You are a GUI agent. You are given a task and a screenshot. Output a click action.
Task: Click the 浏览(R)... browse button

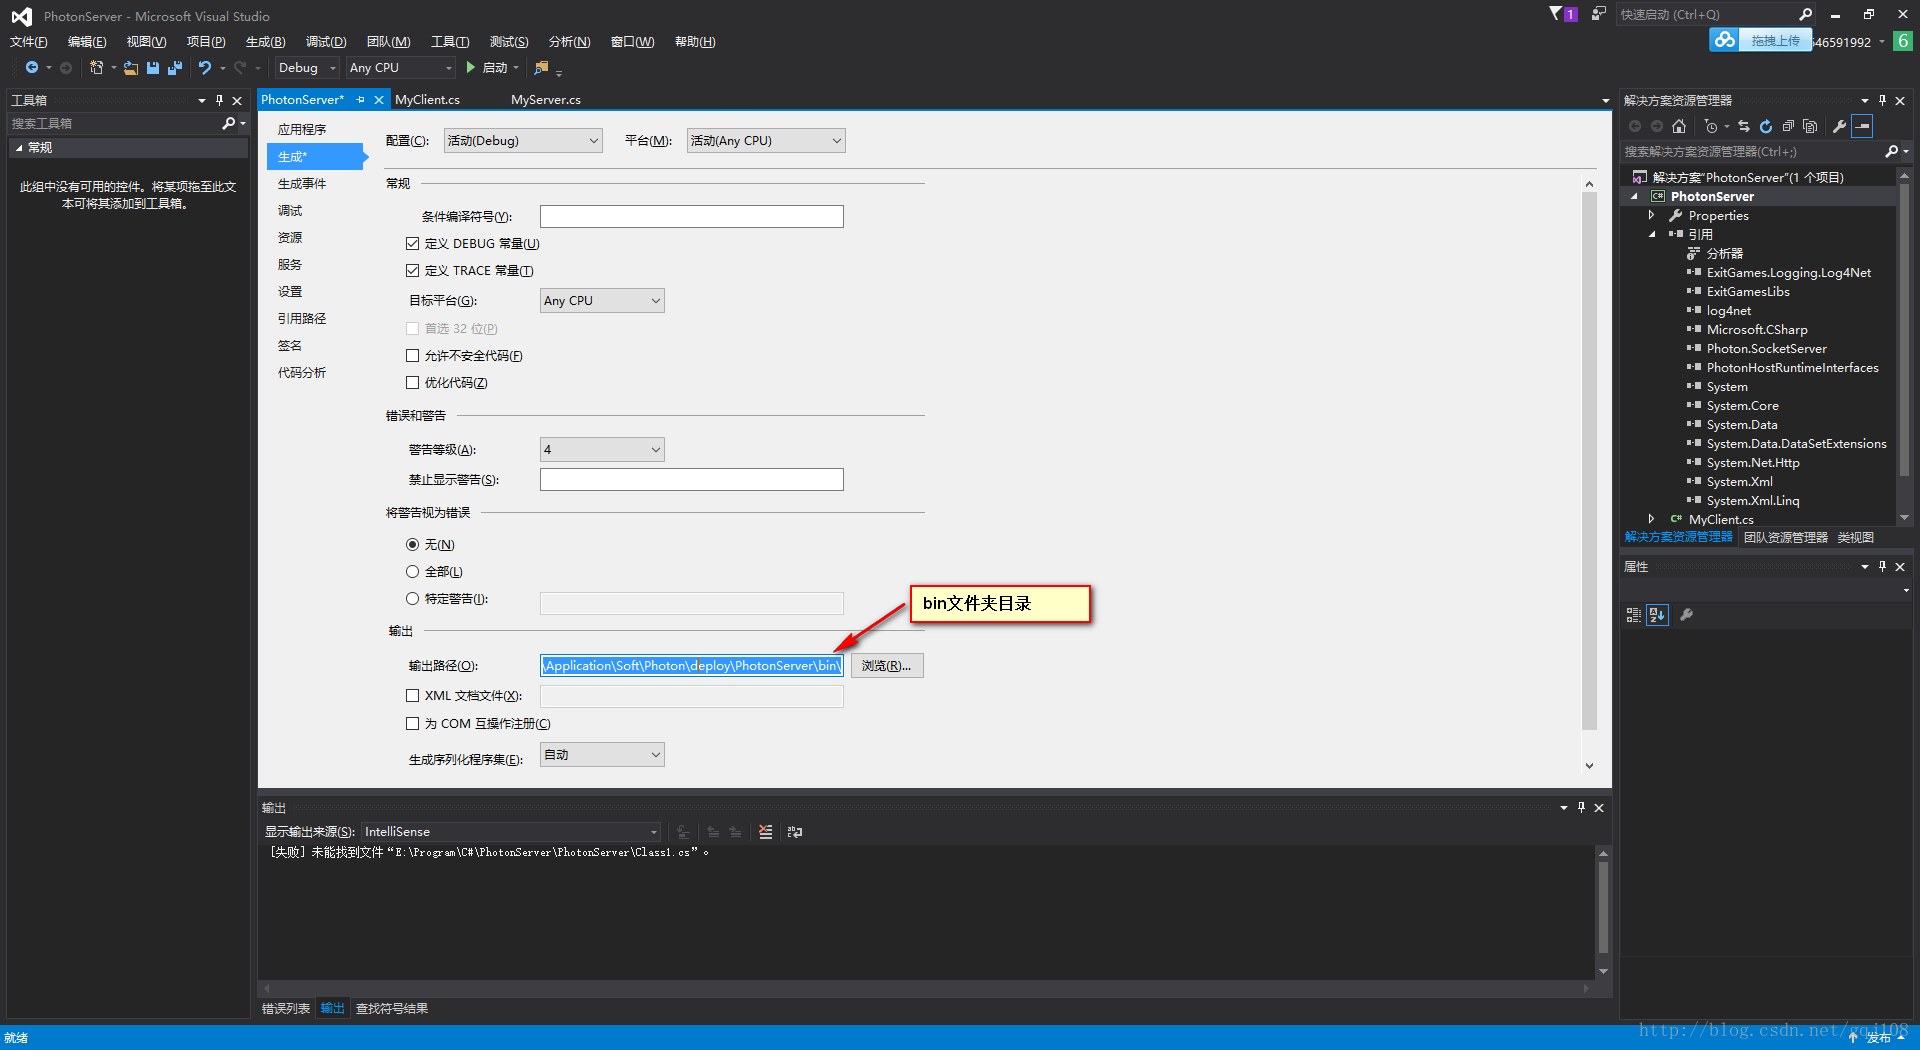(887, 666)
